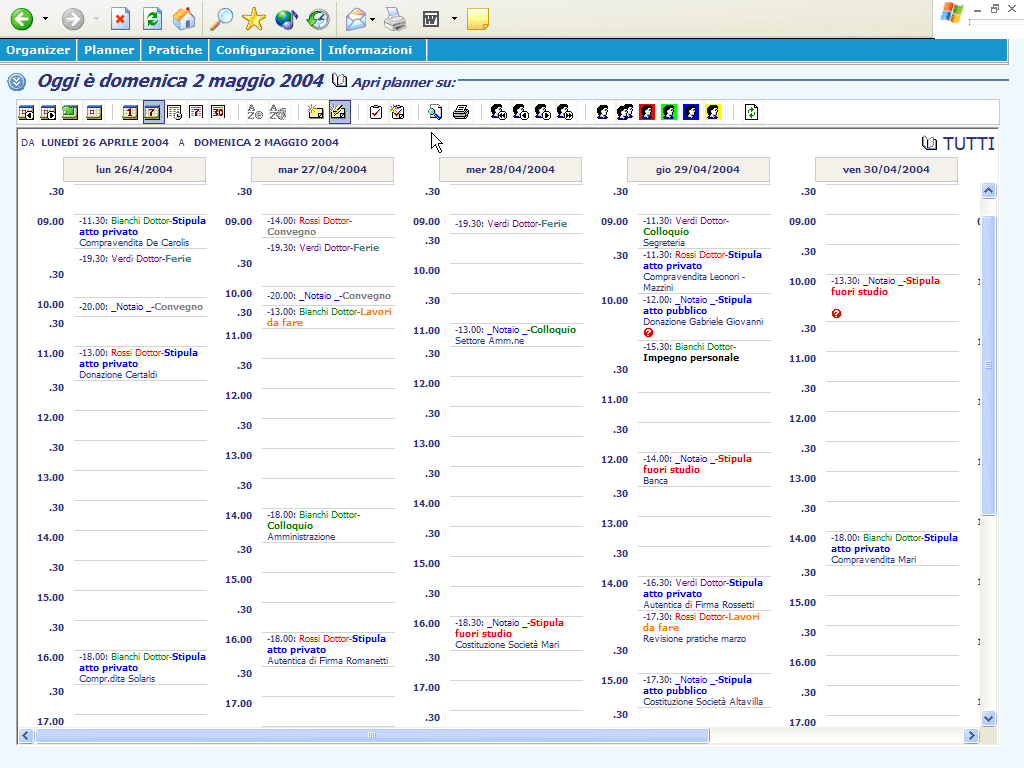Select the yellow person color filter
The image size is (1024, 768).
(712, 112)
